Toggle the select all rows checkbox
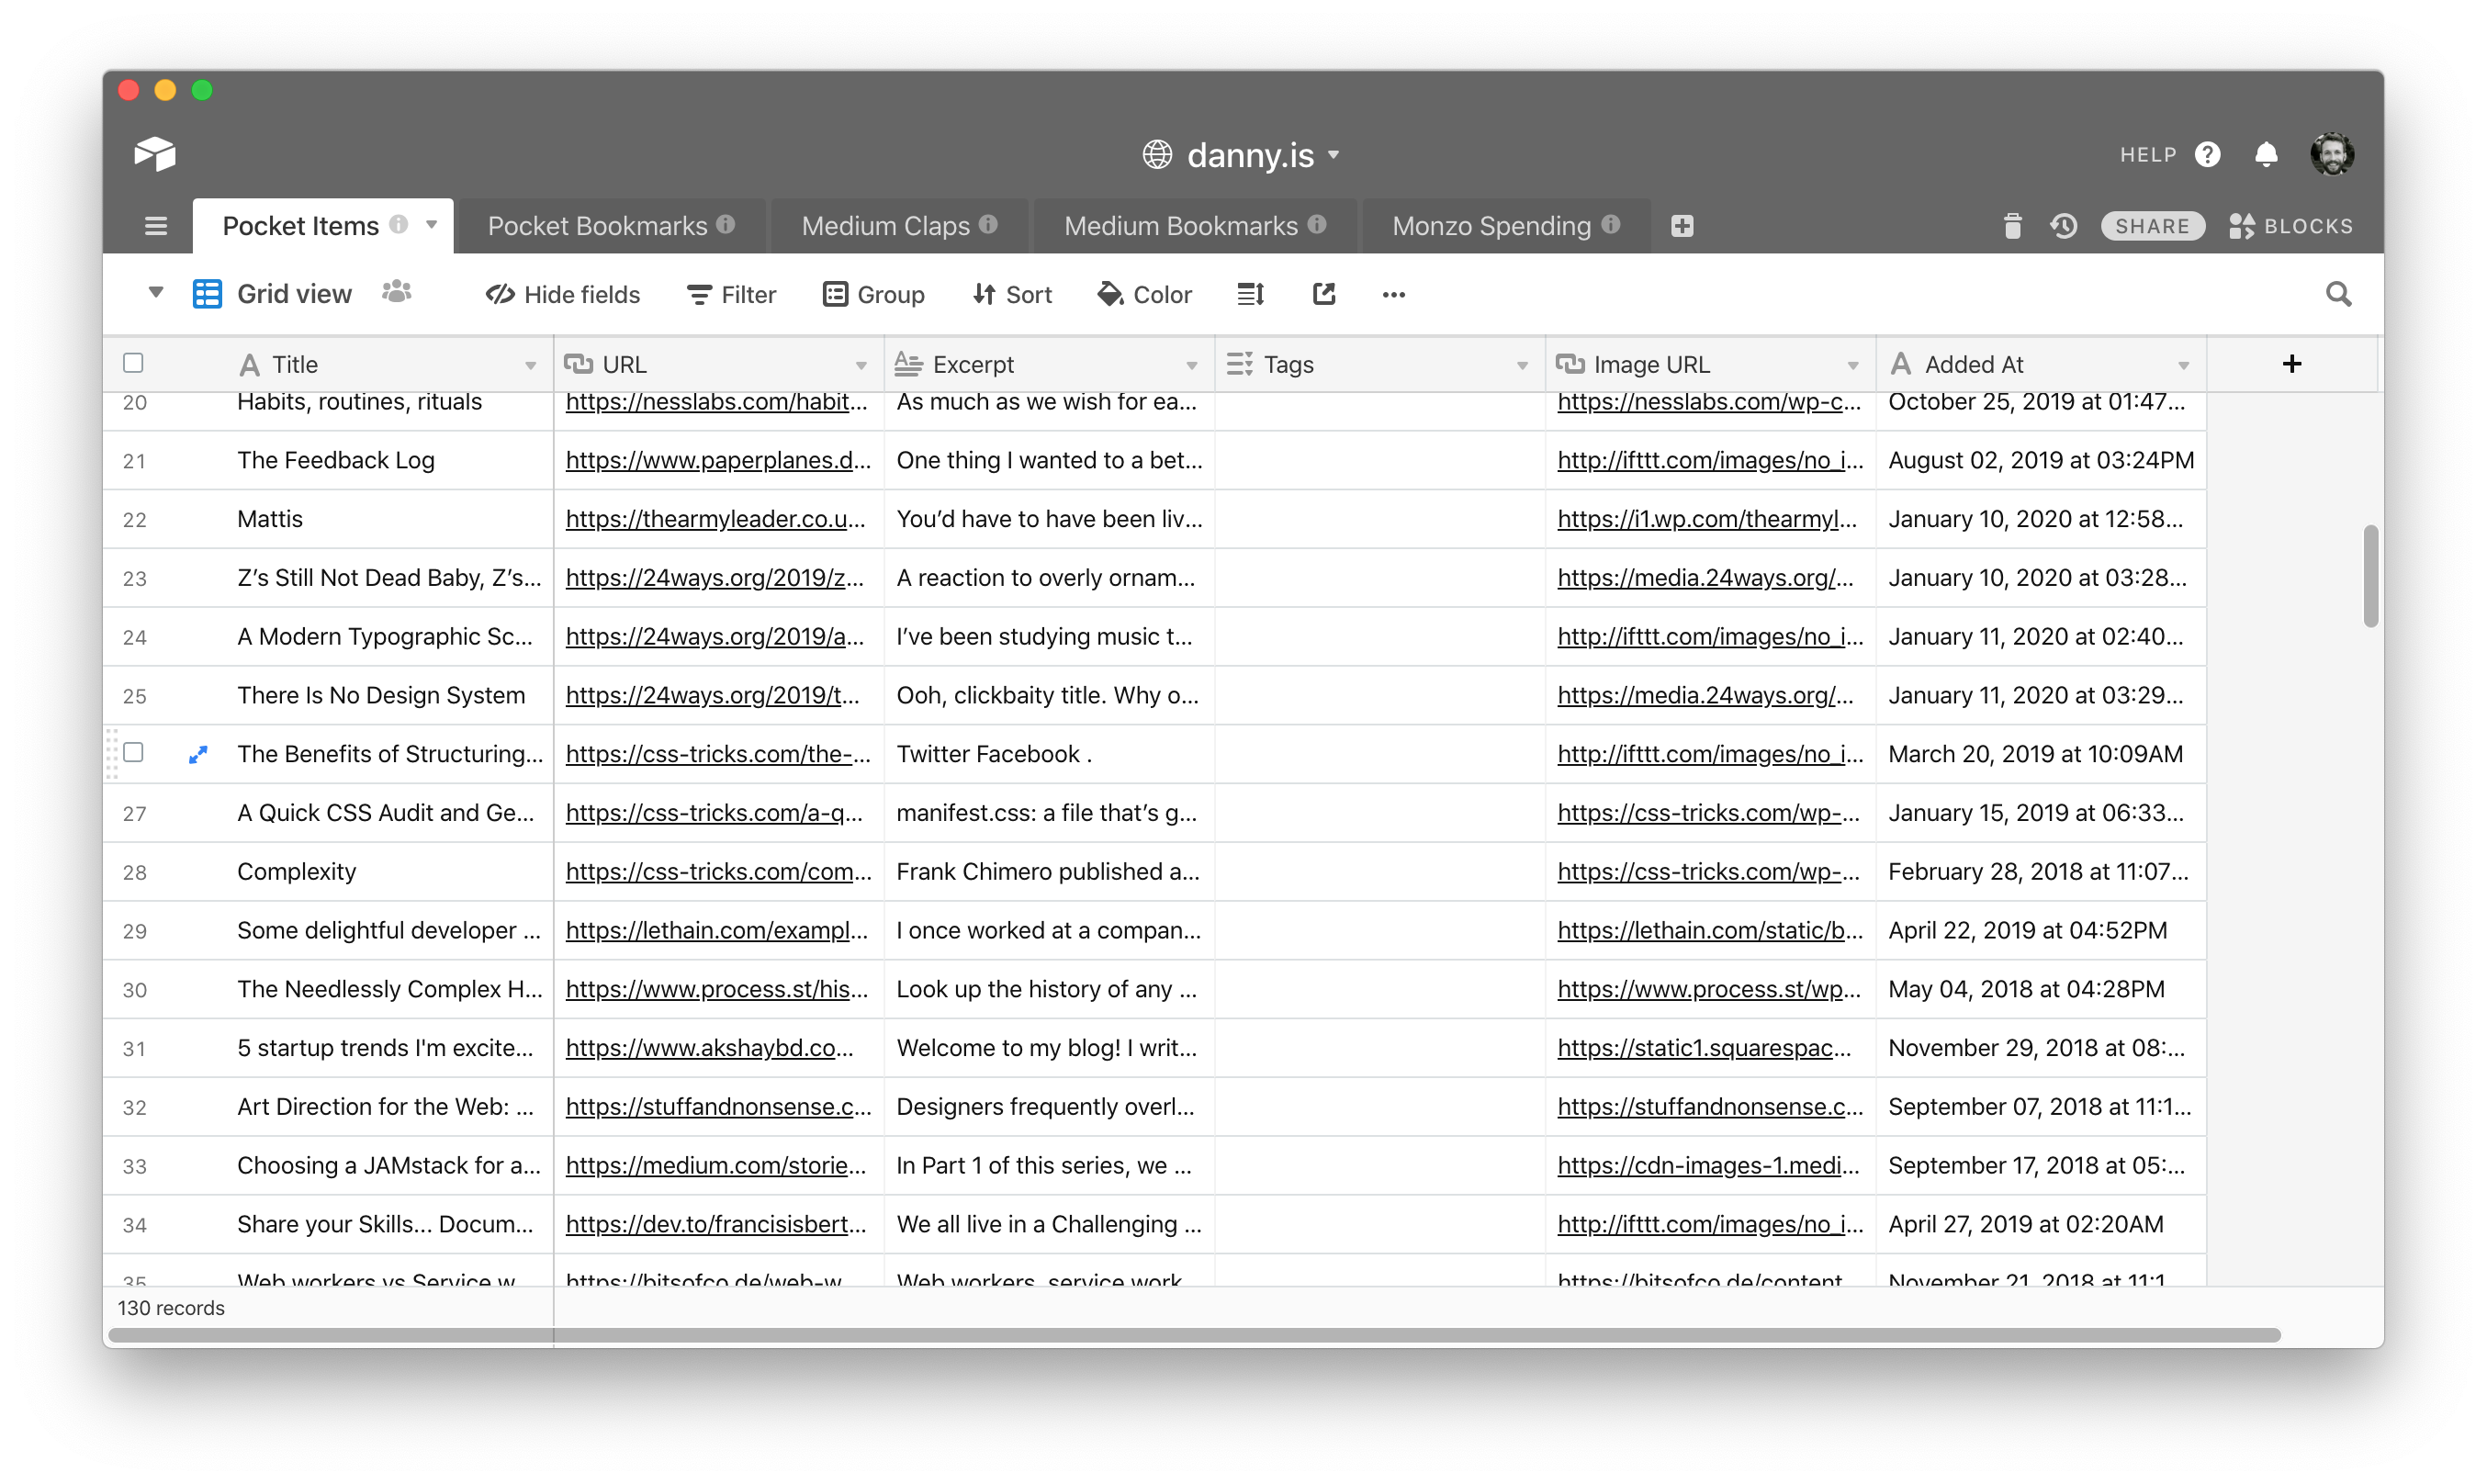The image size is (2487, 1484). [133, 363]
